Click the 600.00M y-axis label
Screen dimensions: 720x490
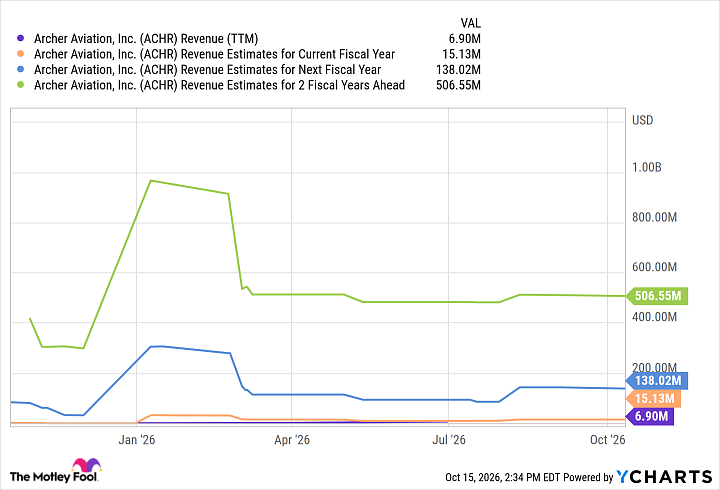[x=654, y=267]
